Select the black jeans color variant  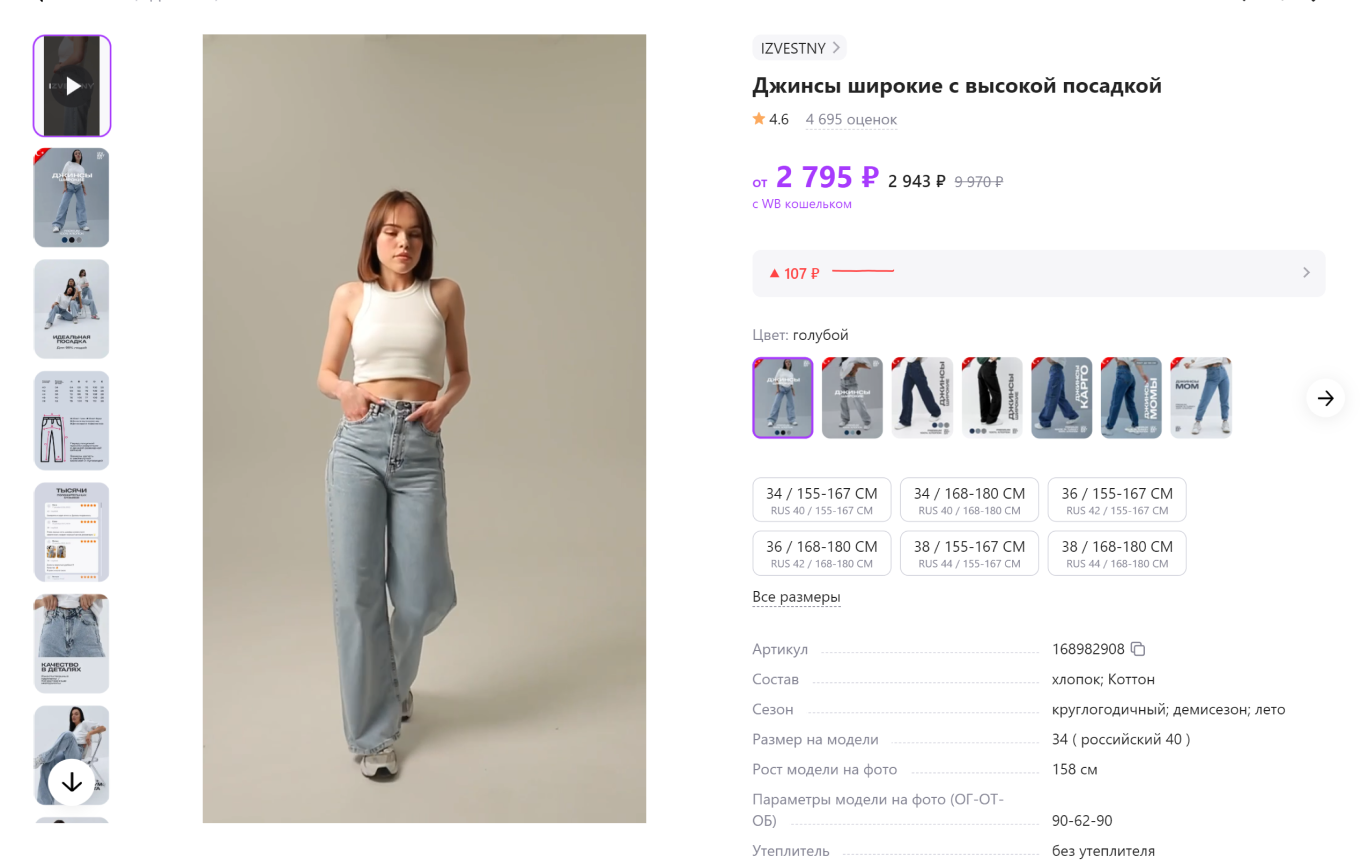click(x=991, y=398)
